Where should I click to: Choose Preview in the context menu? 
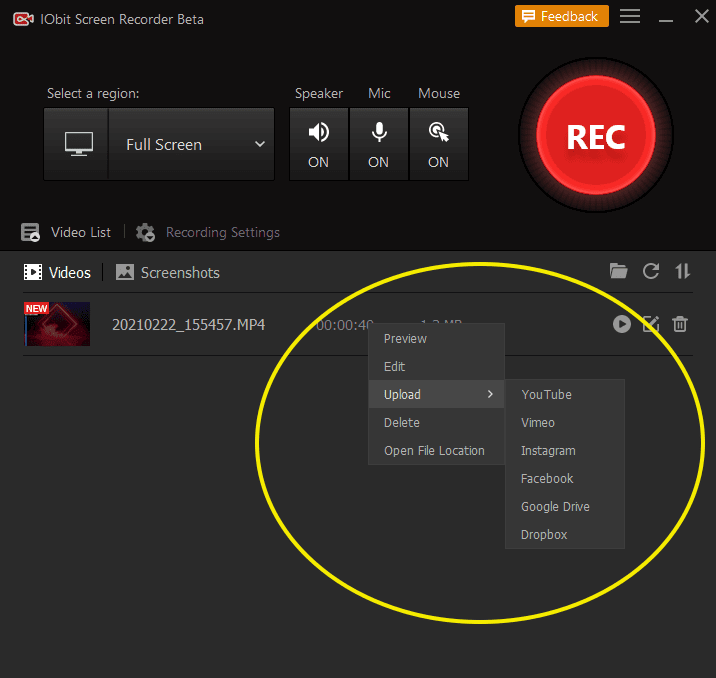pyautogui.click(x=437, y=338)
